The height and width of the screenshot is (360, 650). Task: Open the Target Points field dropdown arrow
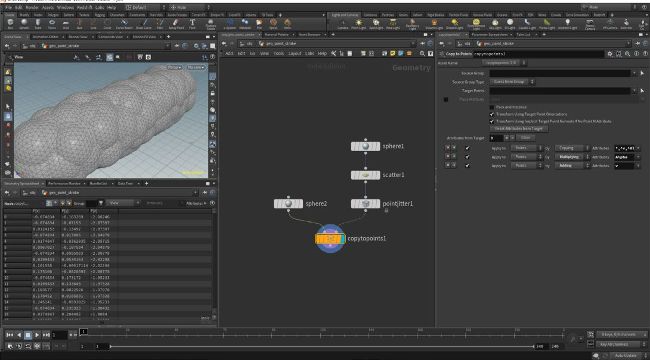point(635,91)
